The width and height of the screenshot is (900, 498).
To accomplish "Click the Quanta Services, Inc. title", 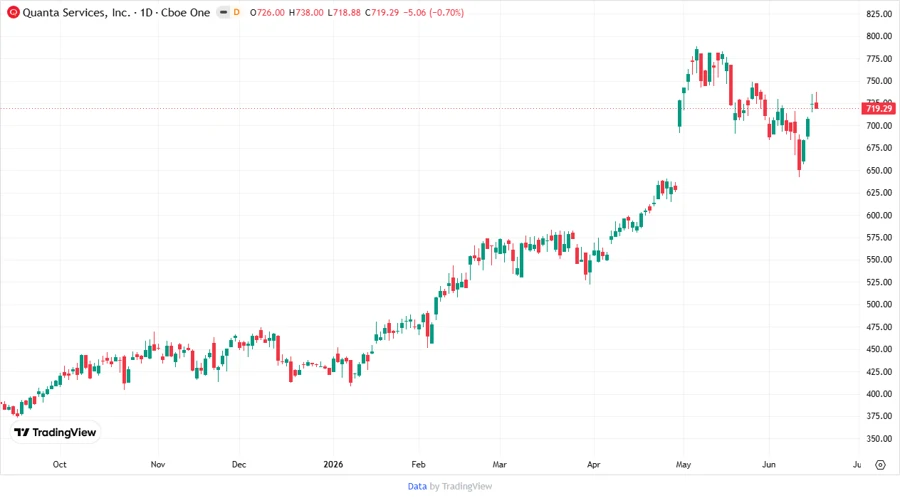I will 76,13.
